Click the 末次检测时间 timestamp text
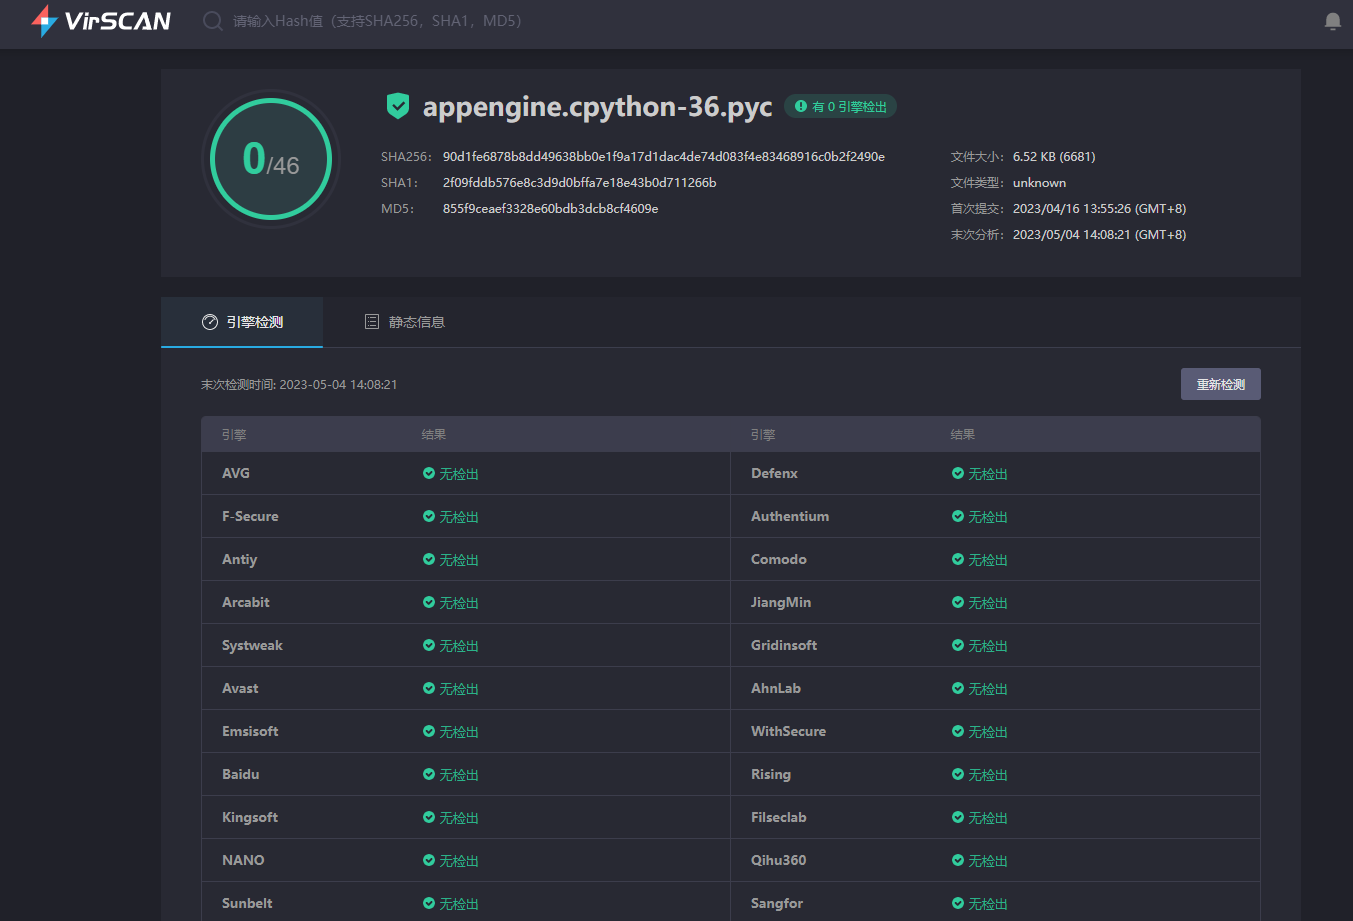Image resolution: width=1353 pixels, height=921 pixels. [x=299, y=384]
